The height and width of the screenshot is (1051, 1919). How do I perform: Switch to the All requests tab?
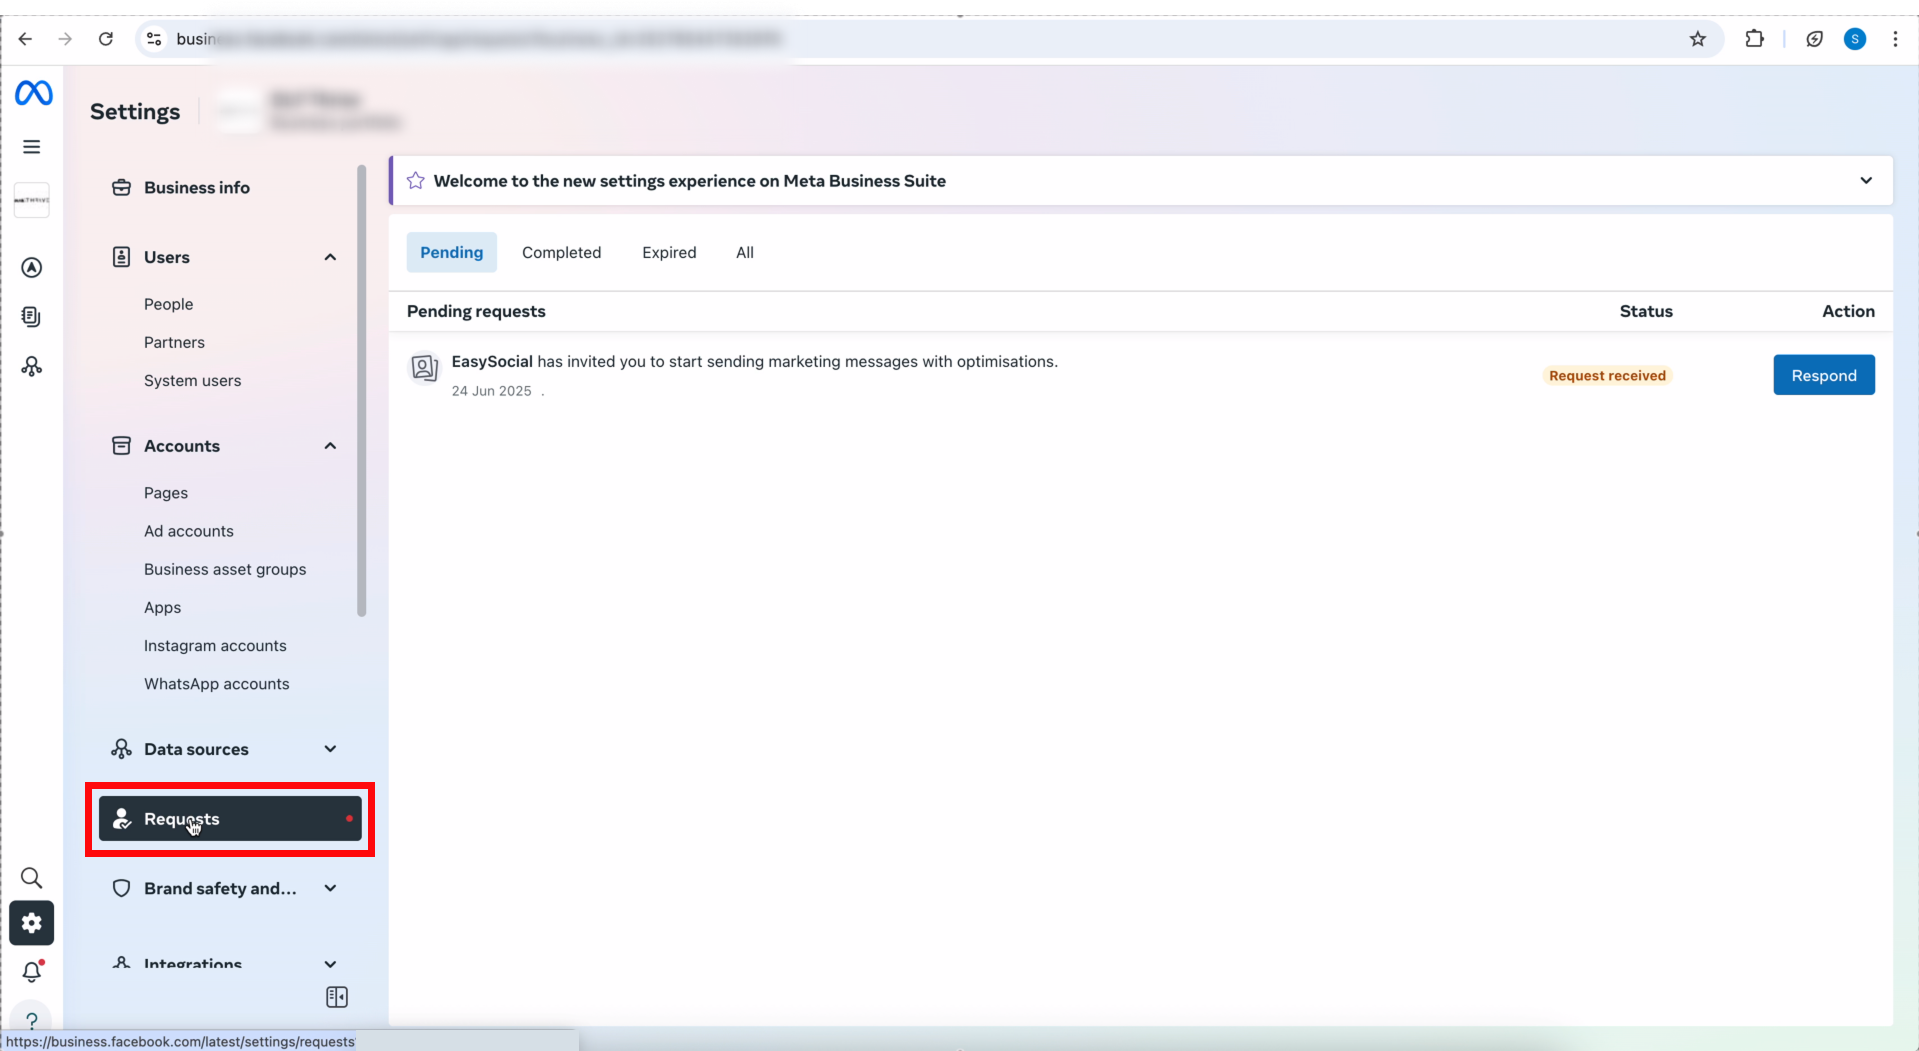click(x=745, y=253)
